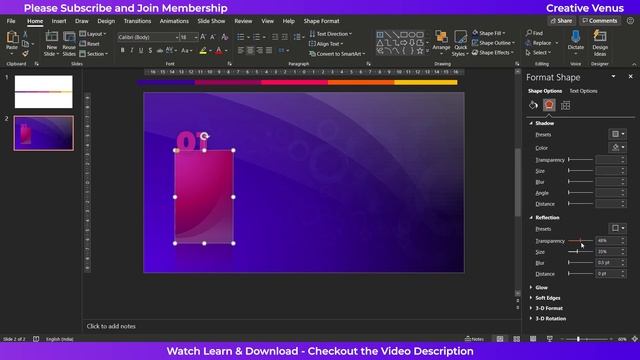Click the Share button
Screen dimensions: 640x360
pos(561,21)
